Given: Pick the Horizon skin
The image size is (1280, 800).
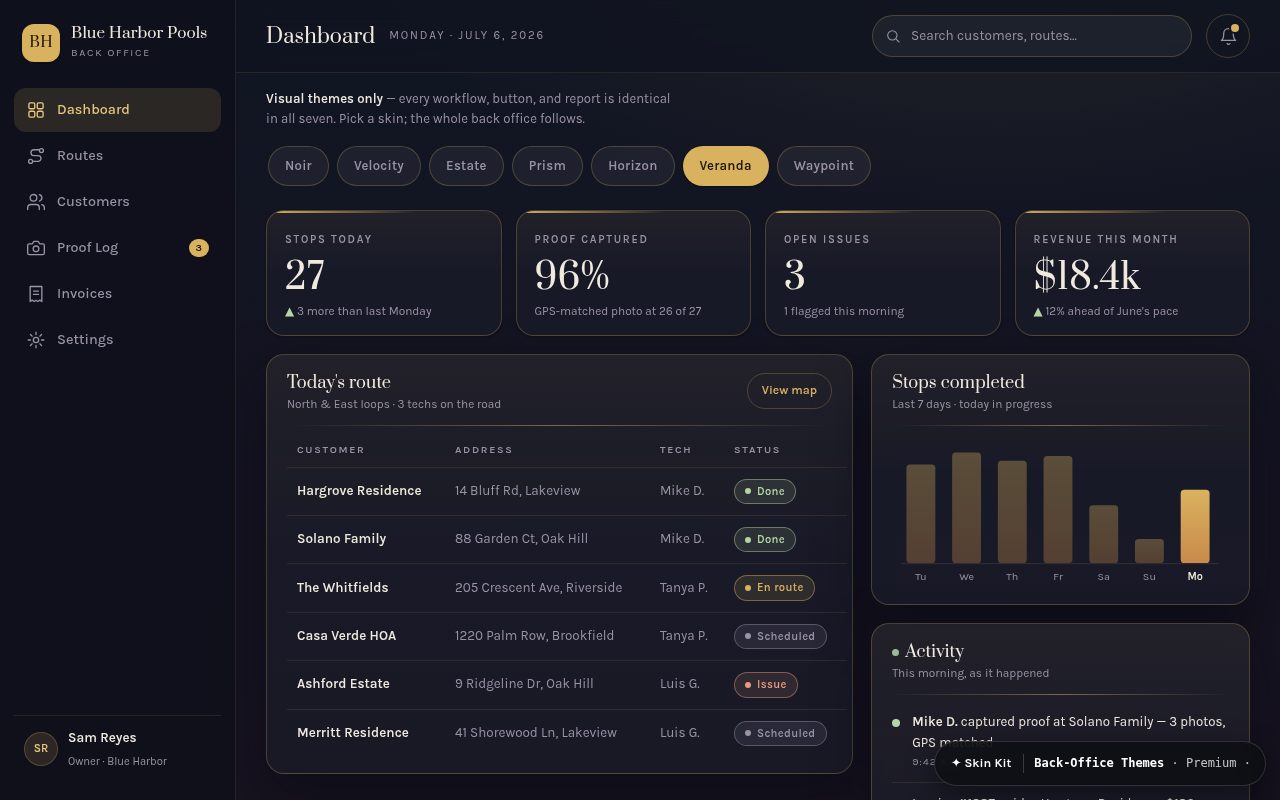Looking at the screenshot, I should 633,166.
